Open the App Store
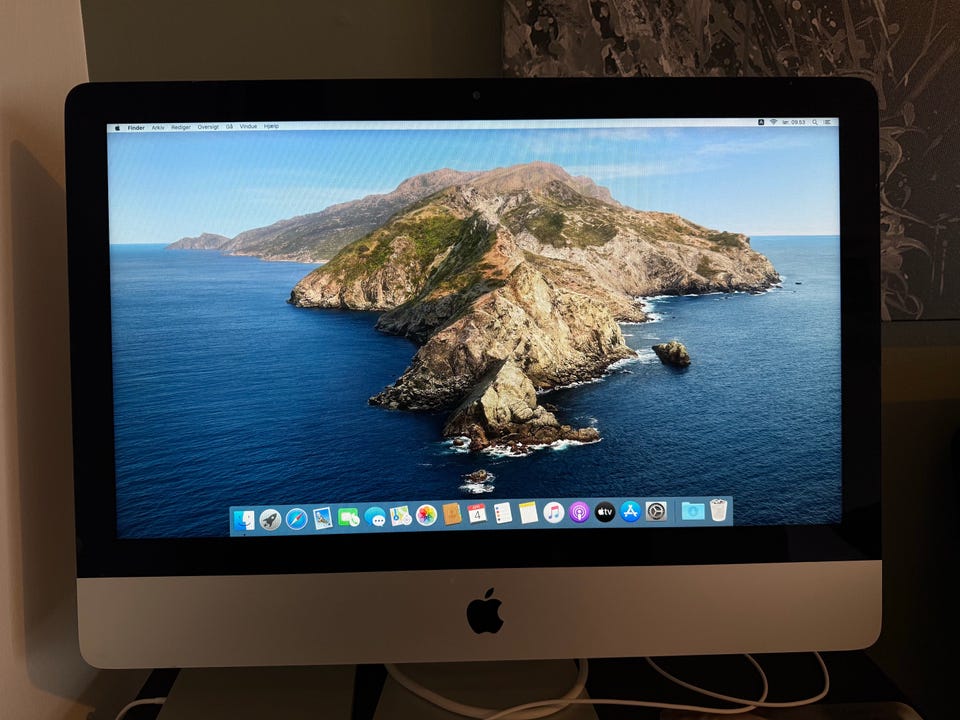Screen dimensions: 960x720 tap(630, 511)
